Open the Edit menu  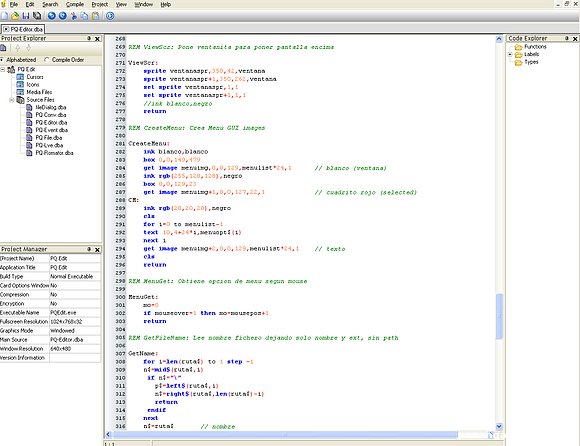[x=30, y=4]
